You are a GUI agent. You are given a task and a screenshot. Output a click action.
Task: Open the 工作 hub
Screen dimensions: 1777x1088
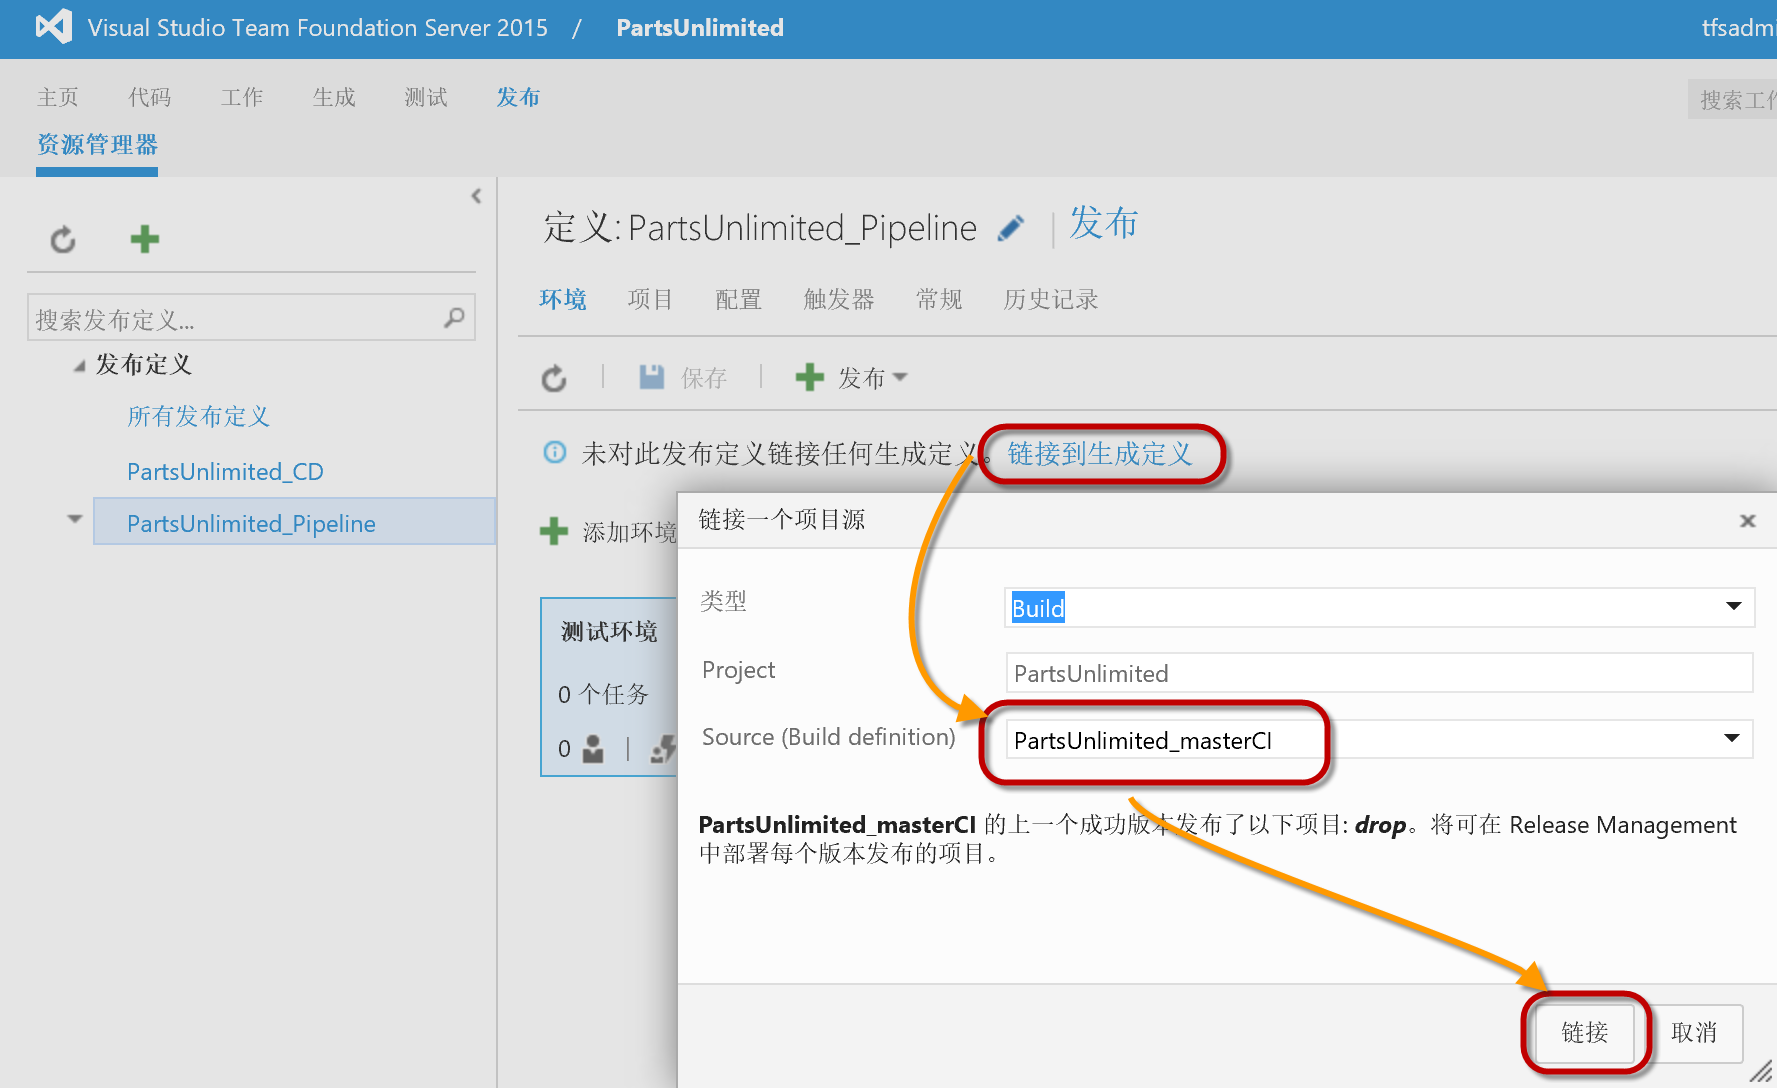coord(242,97)
